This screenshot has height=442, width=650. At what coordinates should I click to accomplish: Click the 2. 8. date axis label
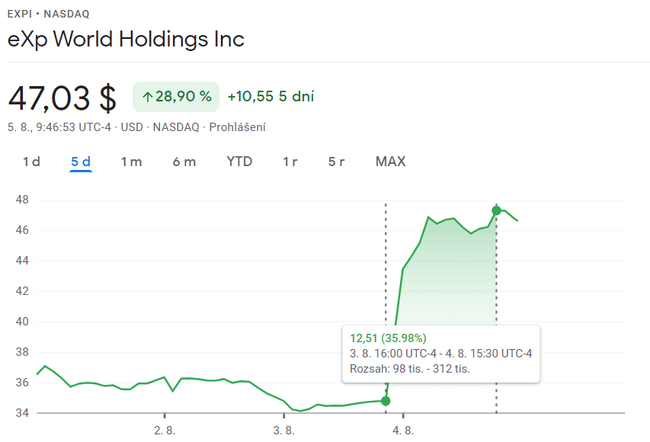point(164,430)
